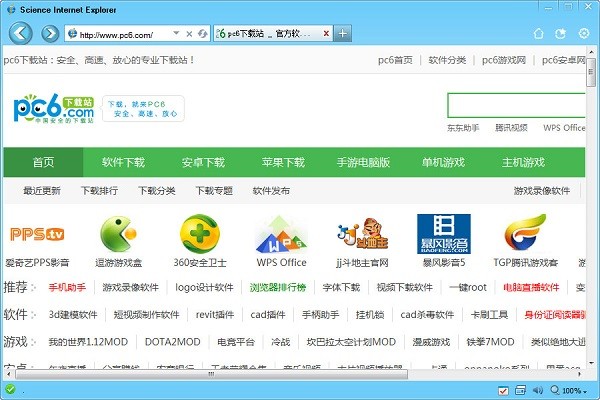Click the 字体下载 link
Viewport: 600px width, 400px height.
click(341, 287)
